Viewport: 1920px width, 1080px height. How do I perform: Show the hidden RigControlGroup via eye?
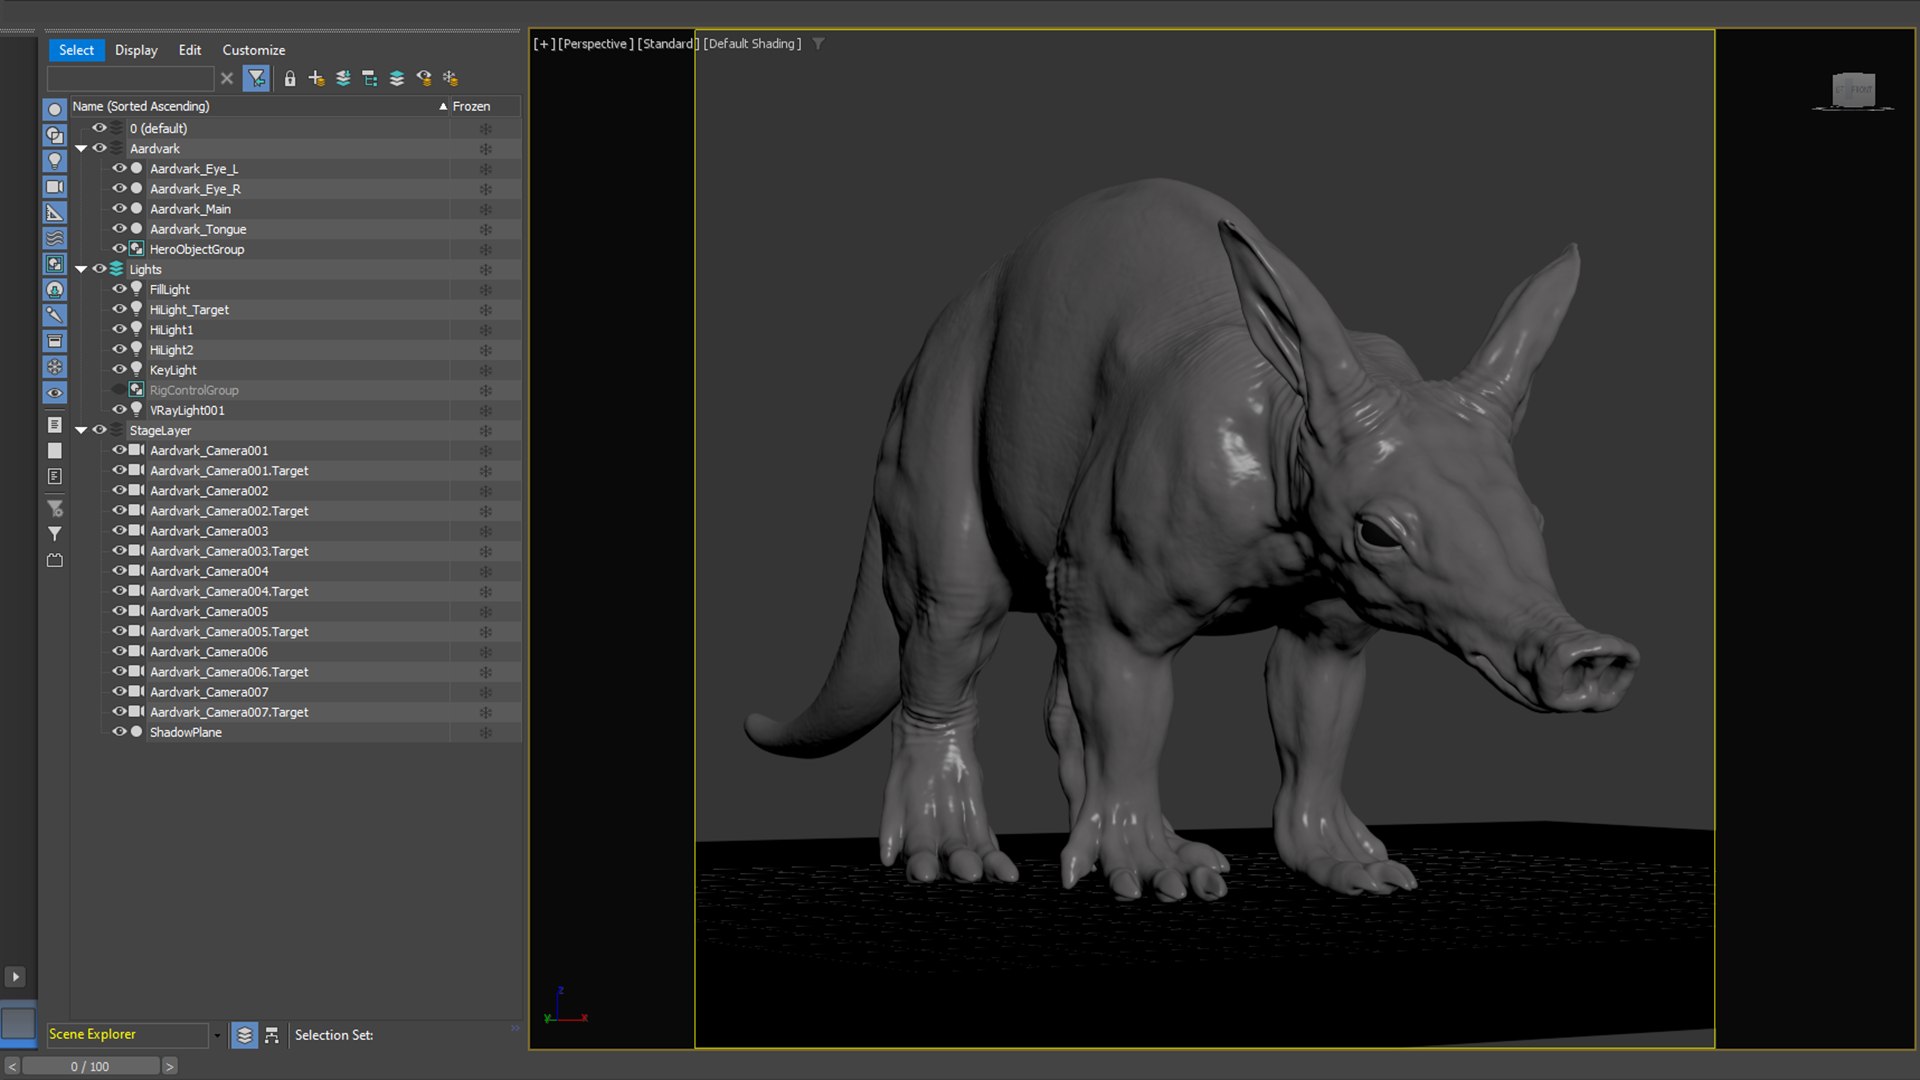[119, 390]
